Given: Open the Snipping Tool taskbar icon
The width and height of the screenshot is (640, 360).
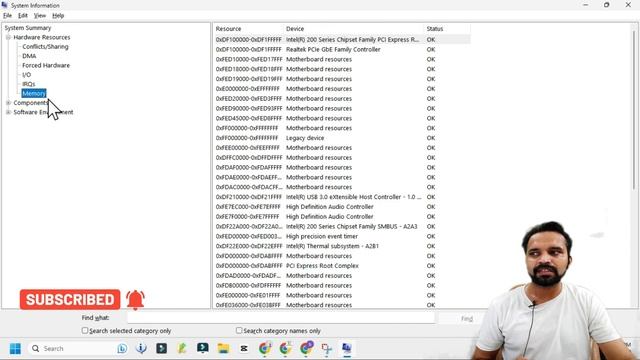Looking at the screenshot, I should [x=326, y=349].
